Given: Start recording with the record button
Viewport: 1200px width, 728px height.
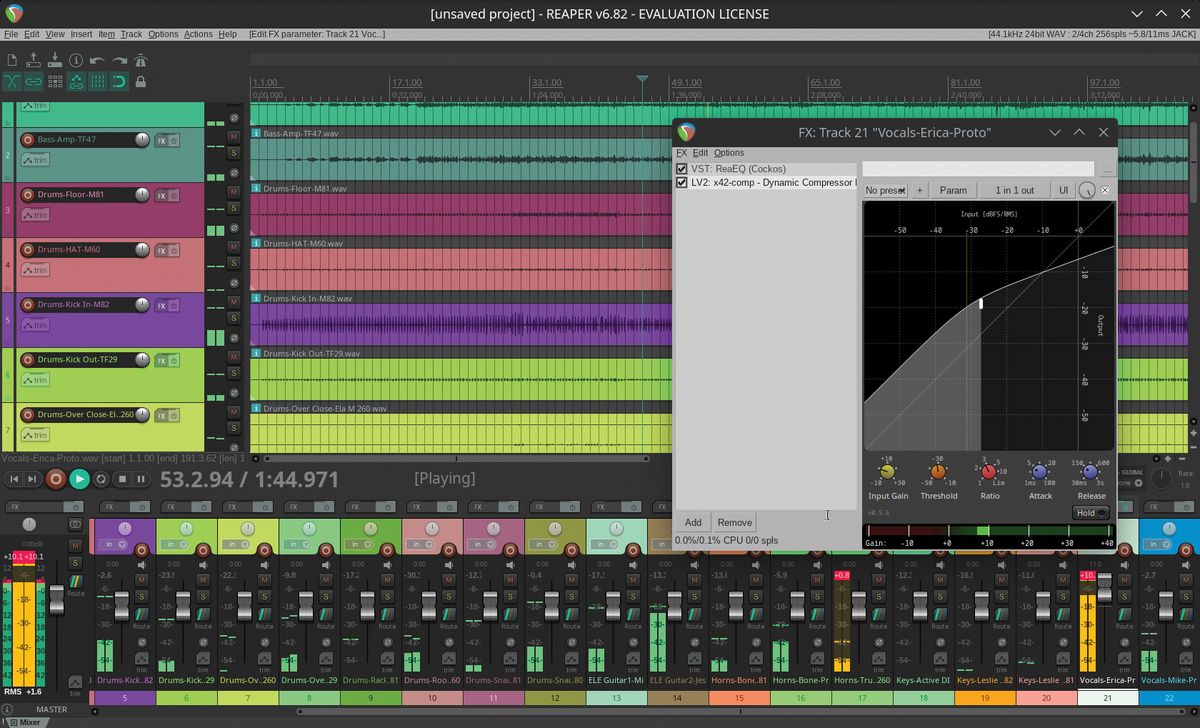Looking at the screenshot, I should click(56, 479).
